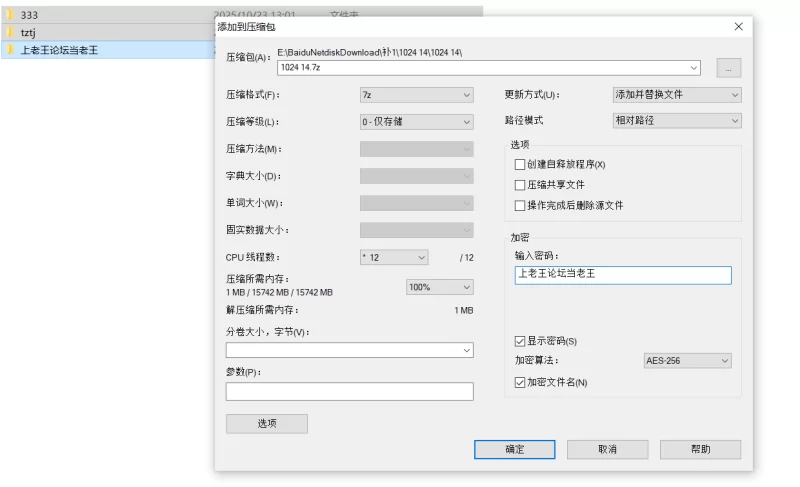Screen dimensions: 800x487
Task: Open the AES-256 加密算法 dropdown
Action: tap(687, 360)
